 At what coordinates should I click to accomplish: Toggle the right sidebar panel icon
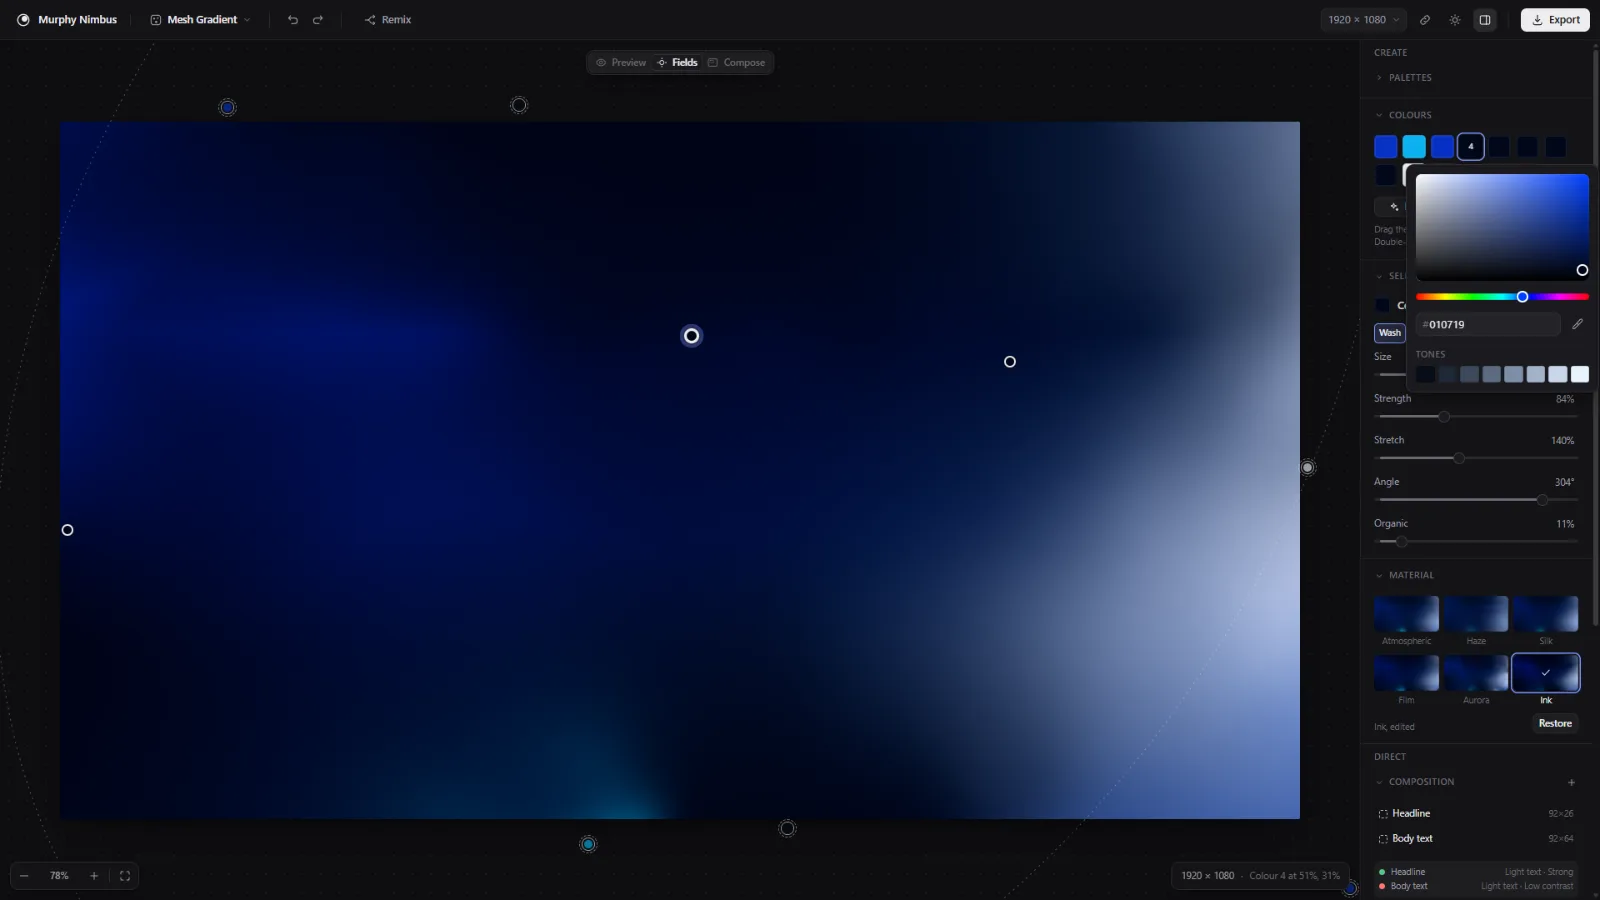tap(1485, 20)
